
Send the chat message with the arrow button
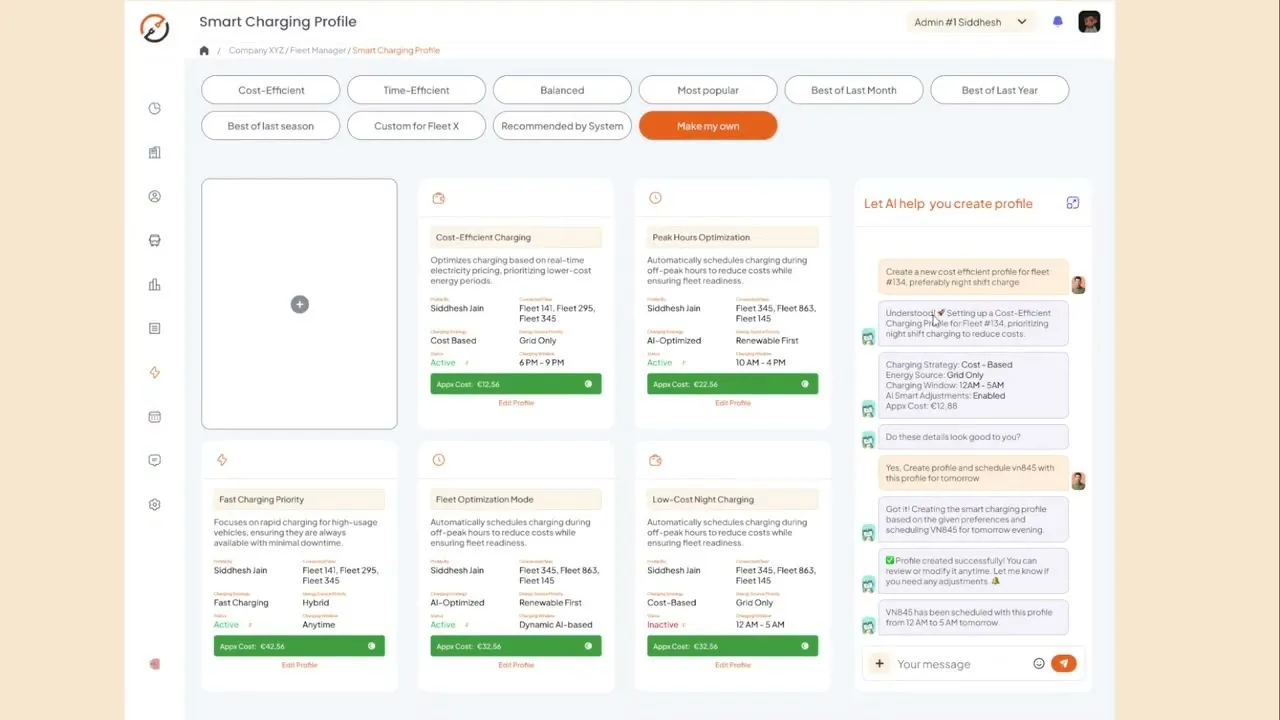coord(1064,663)
